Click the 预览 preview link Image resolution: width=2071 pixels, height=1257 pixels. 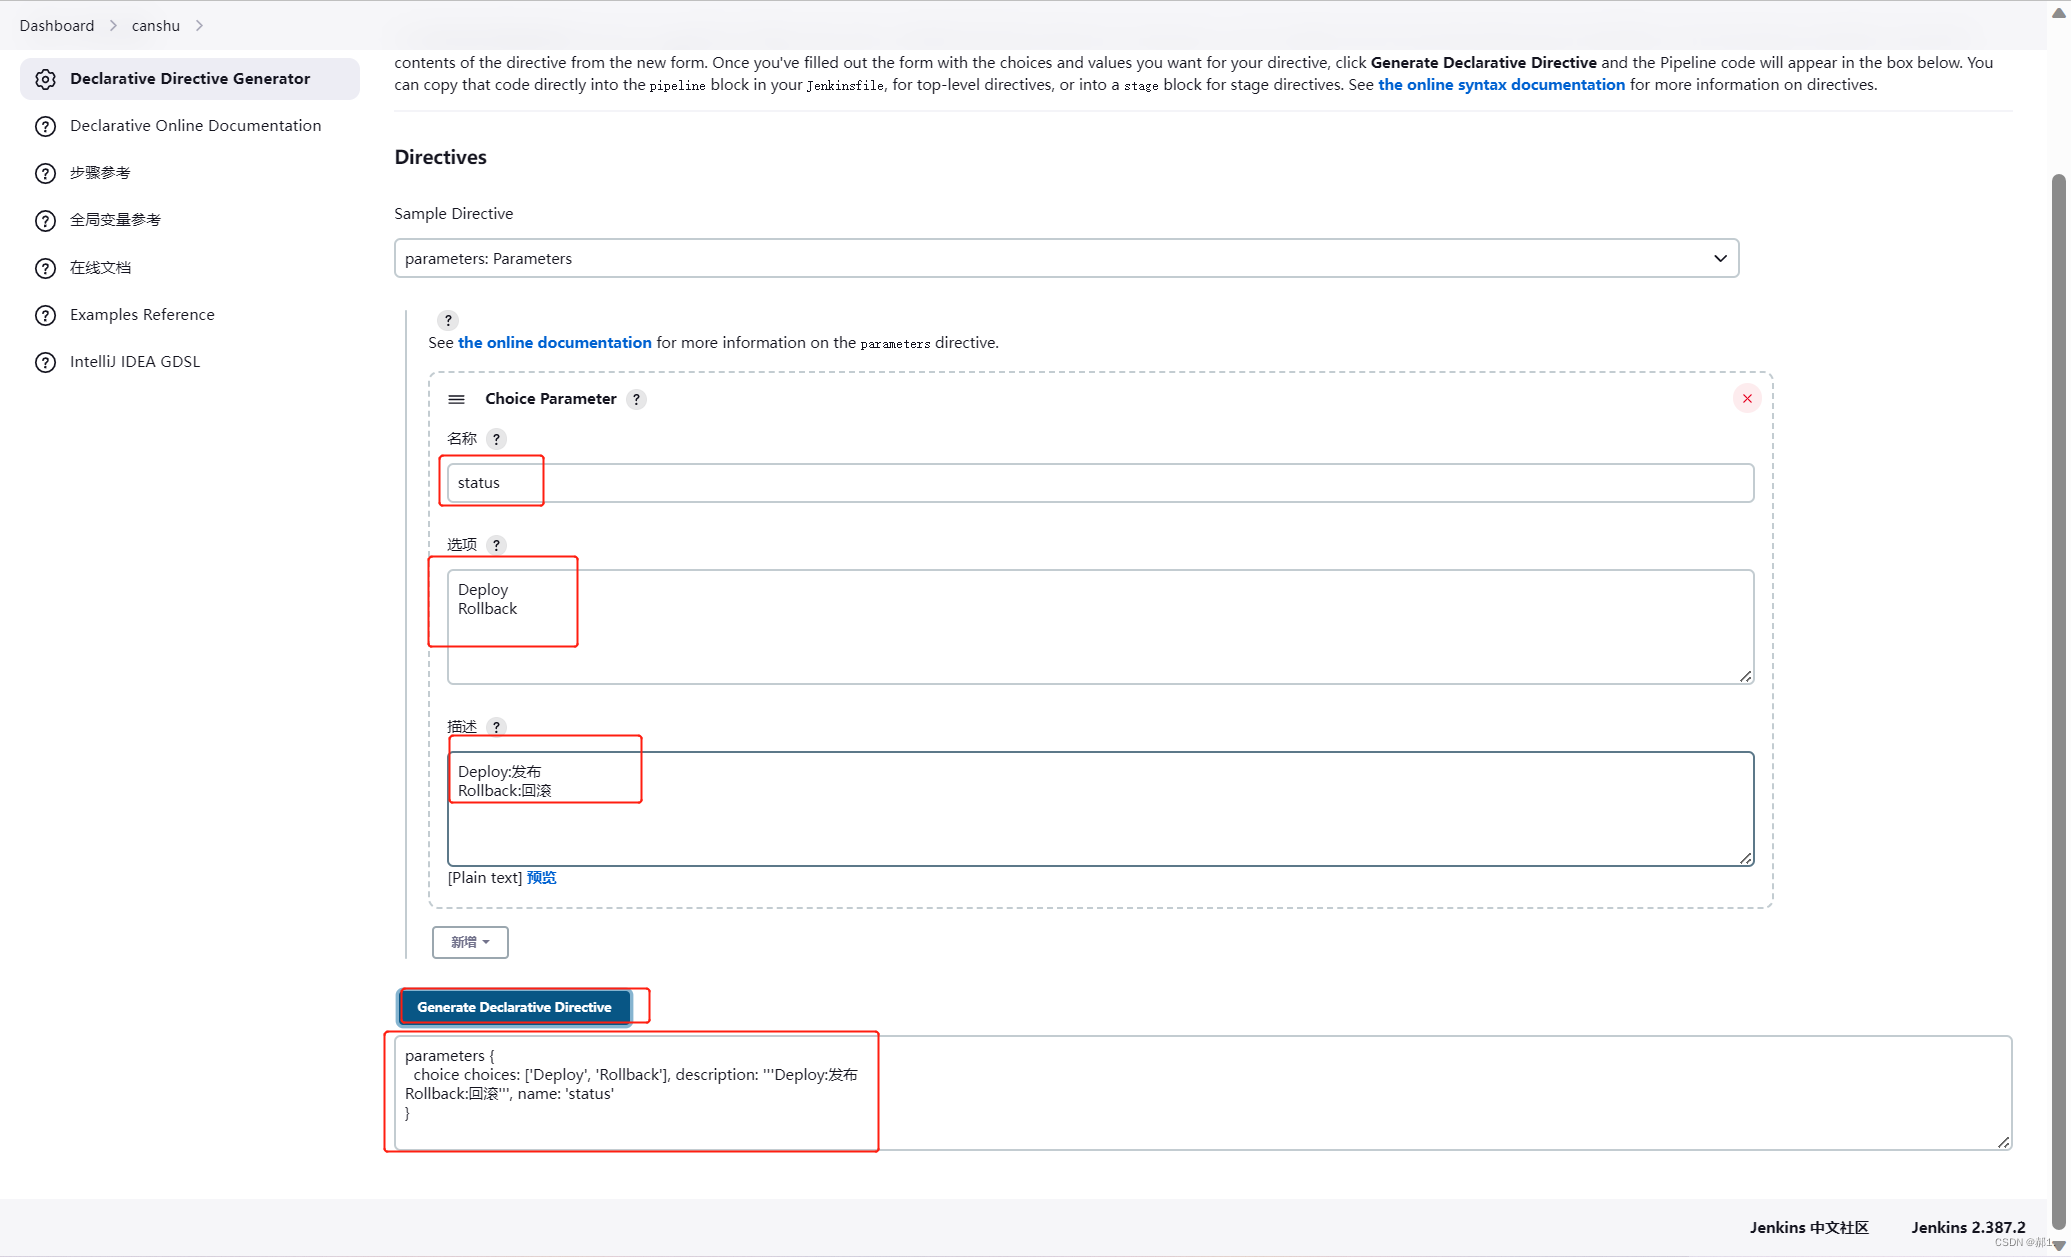[x=541, y=877]
